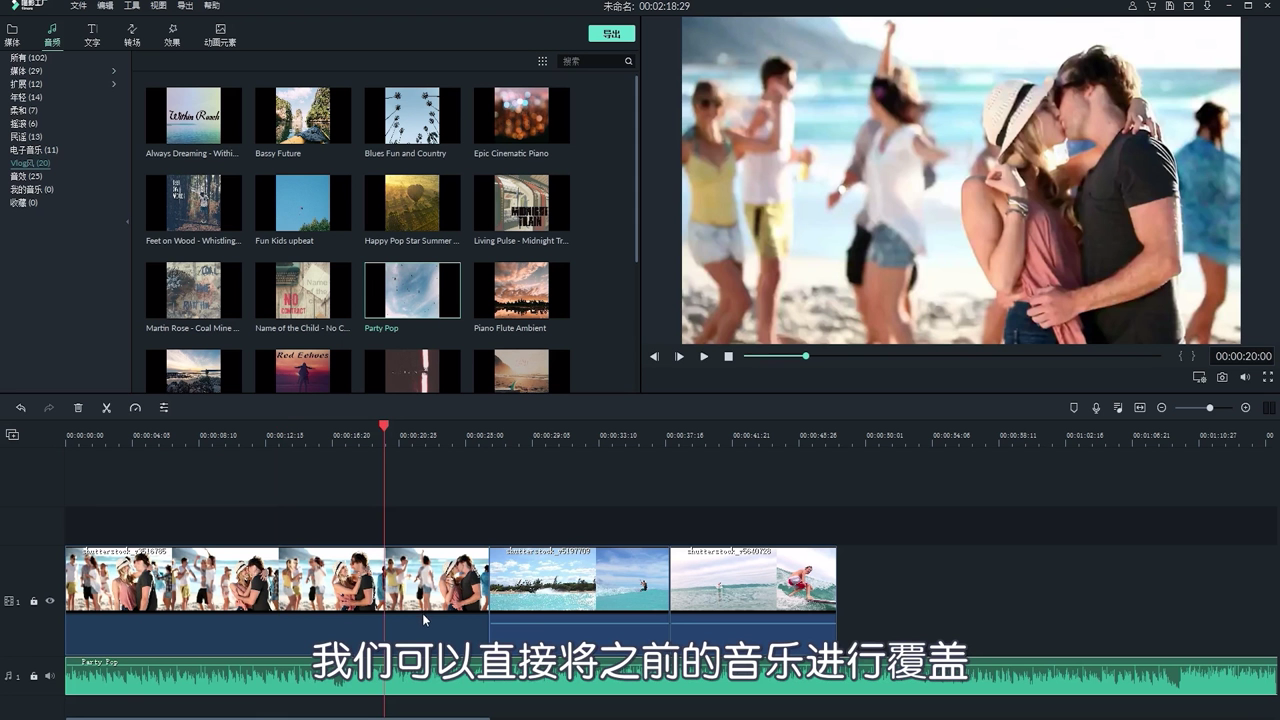Adjust the timeline zoom slider
1280x720 pixels.
point(1209,408)
